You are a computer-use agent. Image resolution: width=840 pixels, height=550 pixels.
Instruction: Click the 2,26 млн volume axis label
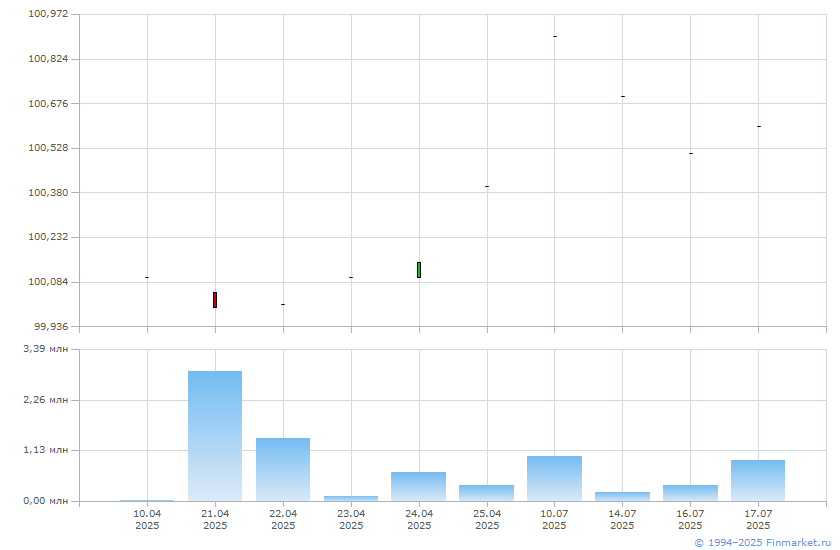point(46,400)
